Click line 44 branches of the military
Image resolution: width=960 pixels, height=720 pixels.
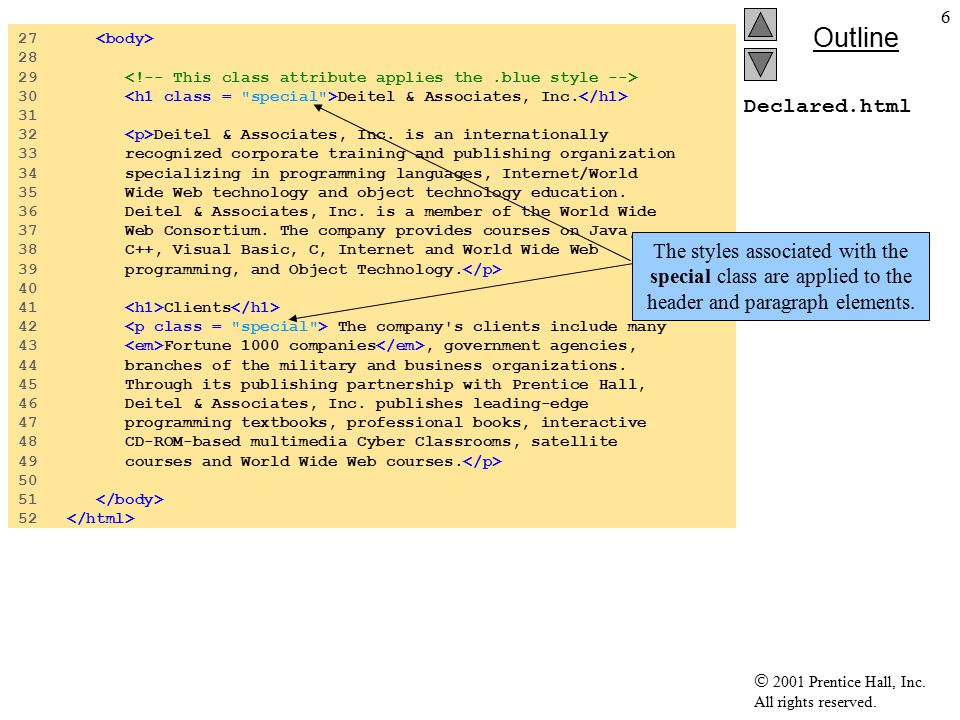375,366
